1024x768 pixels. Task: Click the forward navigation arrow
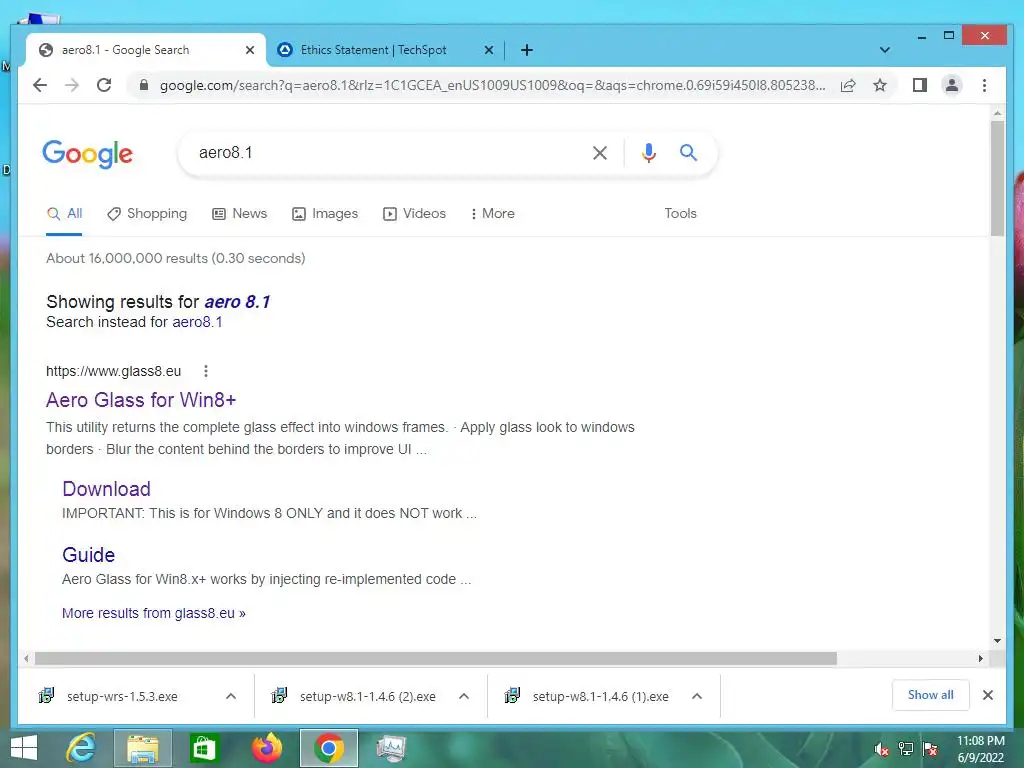coord(72,85)
